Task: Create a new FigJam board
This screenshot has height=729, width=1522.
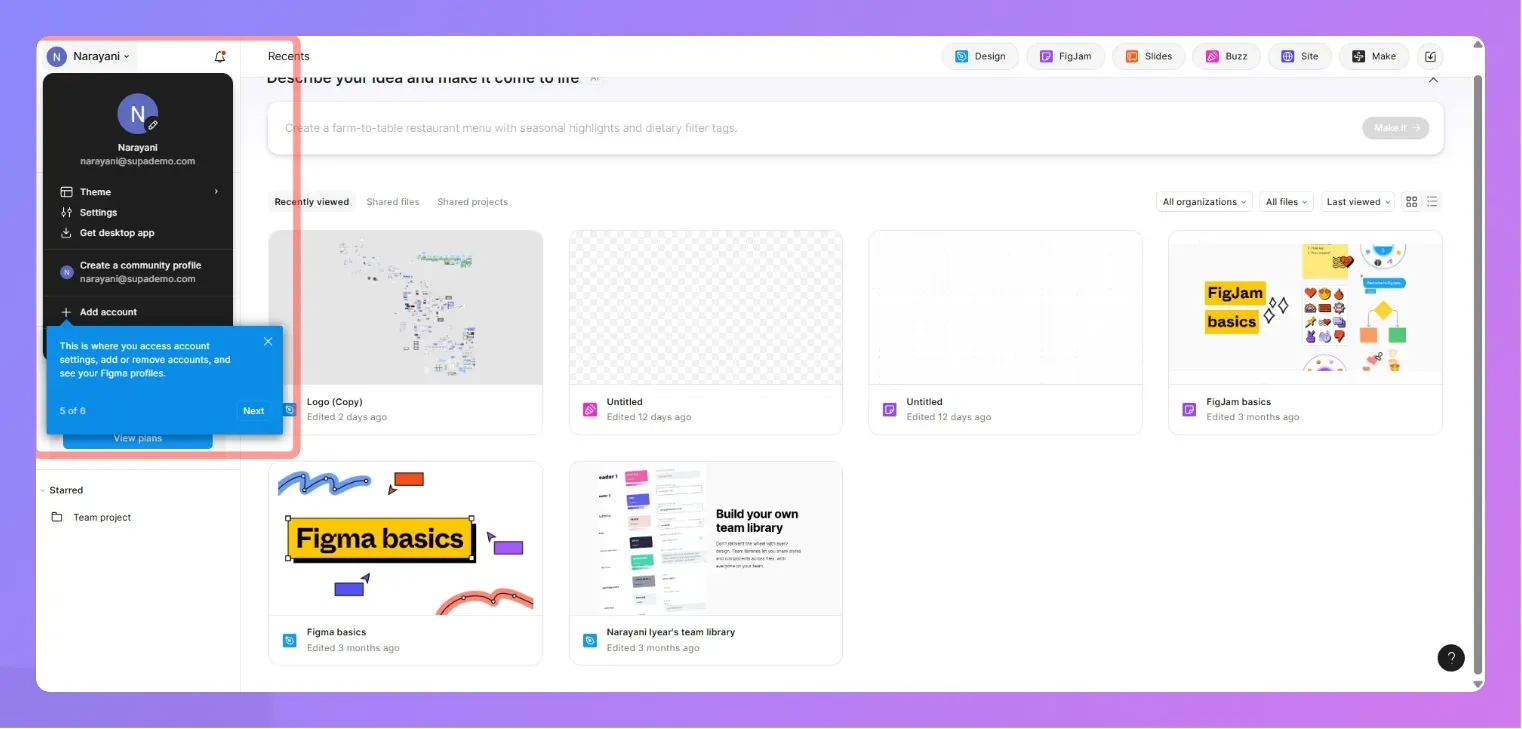Action: tap(1065, 56)
